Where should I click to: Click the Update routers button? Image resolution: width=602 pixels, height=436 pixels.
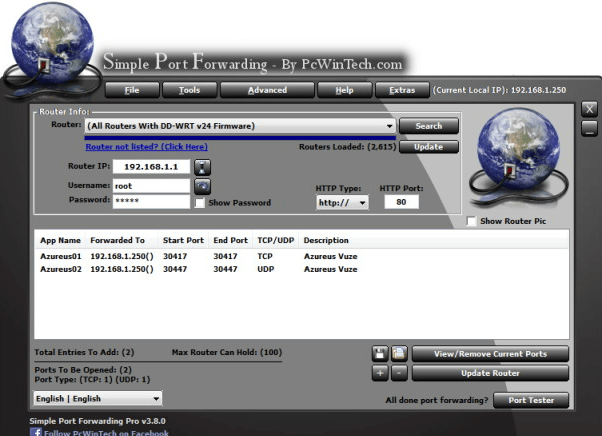click(x=429, y=147)
